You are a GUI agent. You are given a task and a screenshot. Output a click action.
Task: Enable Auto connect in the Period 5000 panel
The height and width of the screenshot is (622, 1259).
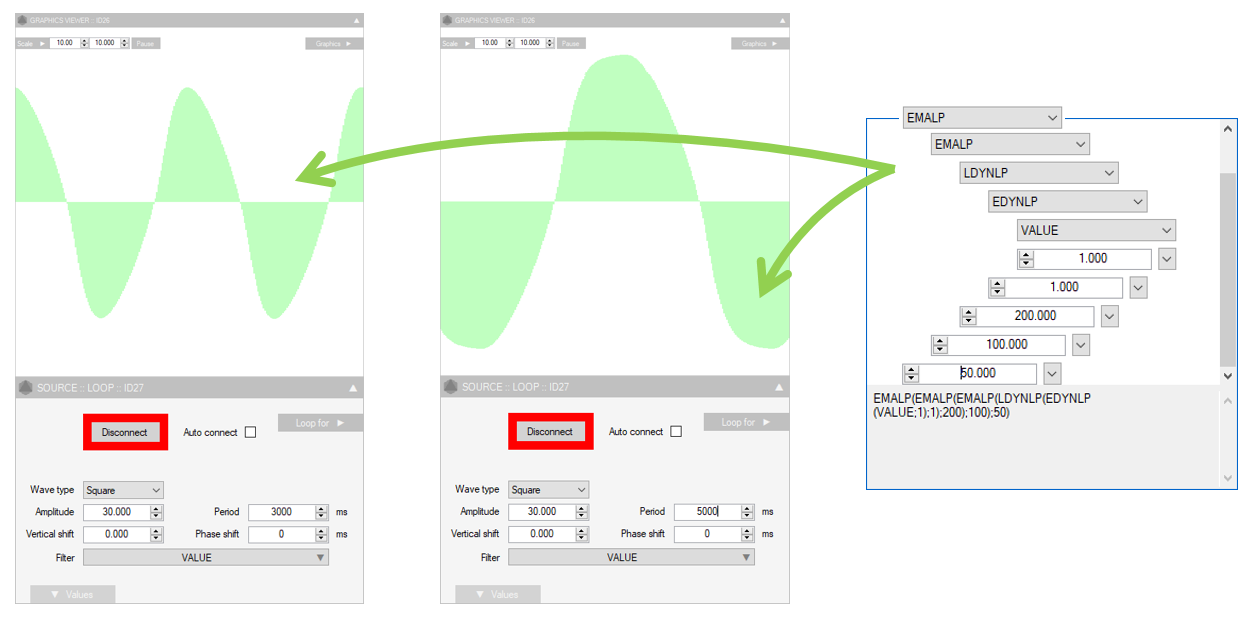(676, 431)
